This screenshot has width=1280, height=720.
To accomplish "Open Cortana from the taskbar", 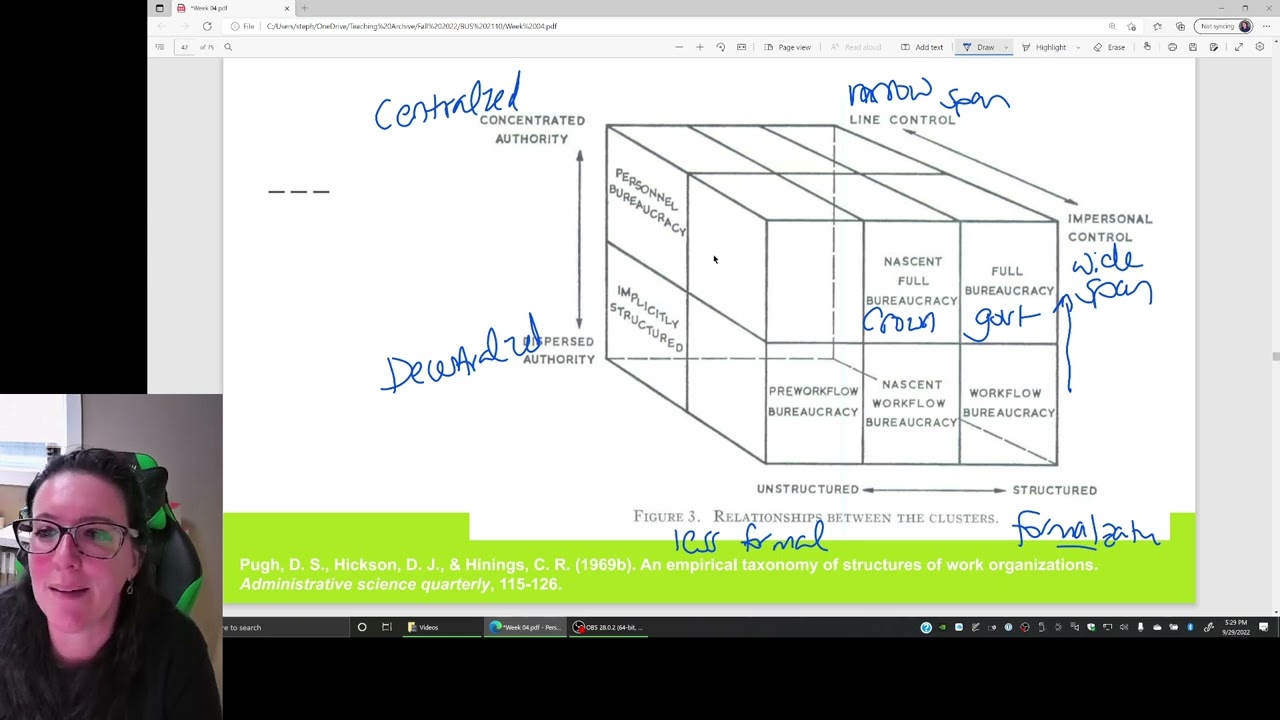I will pyautogui.click(x=362, y=627).
